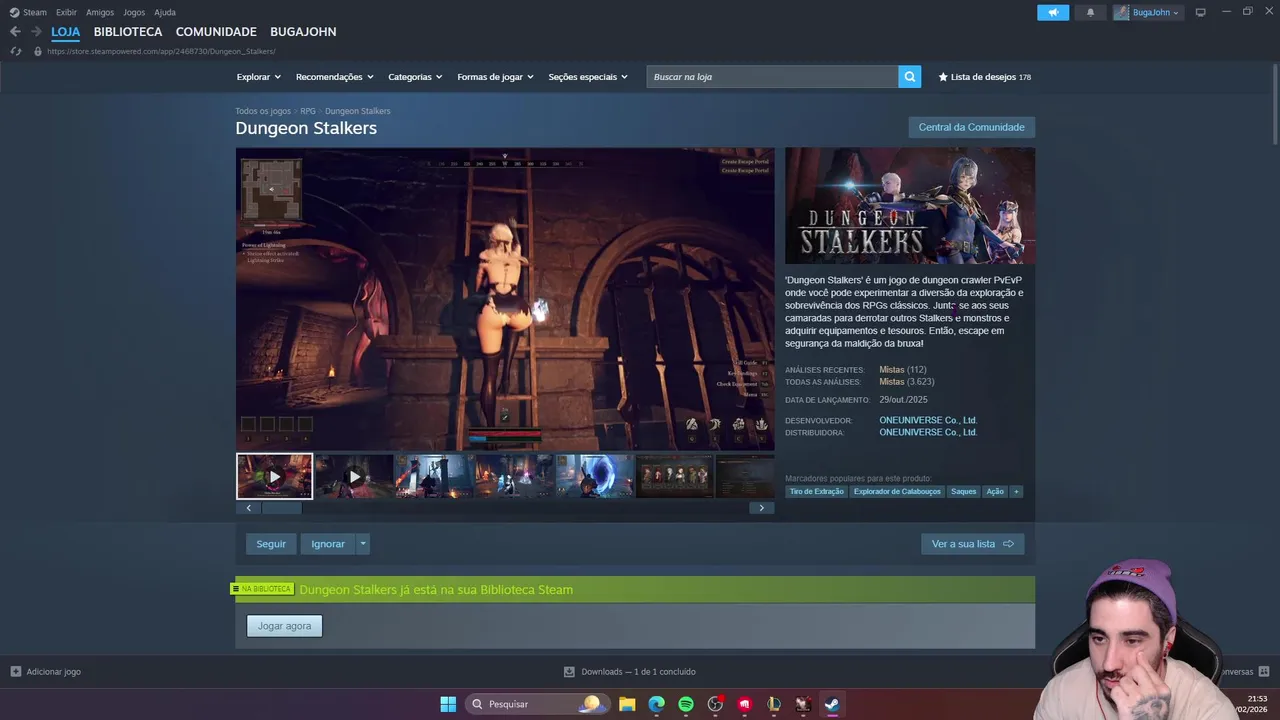
Task: Launch Microsoft Edge from taskbar
Action: 656,704
